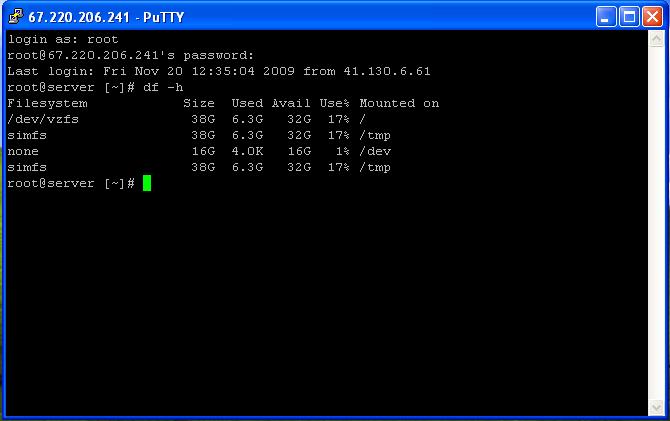Click the green terminal cursor block
Viewport: 670px width, 421px height.
[147, 183]
